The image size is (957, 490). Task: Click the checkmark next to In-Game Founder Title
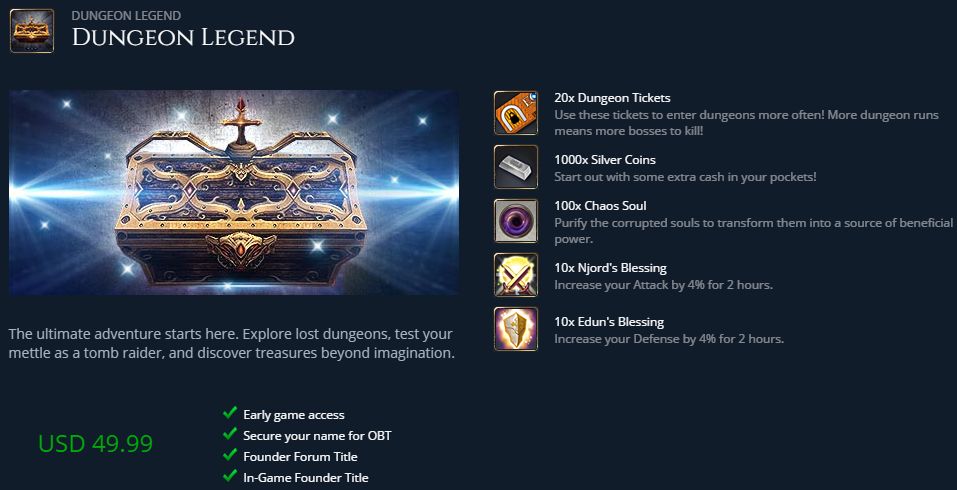(230, 475)
